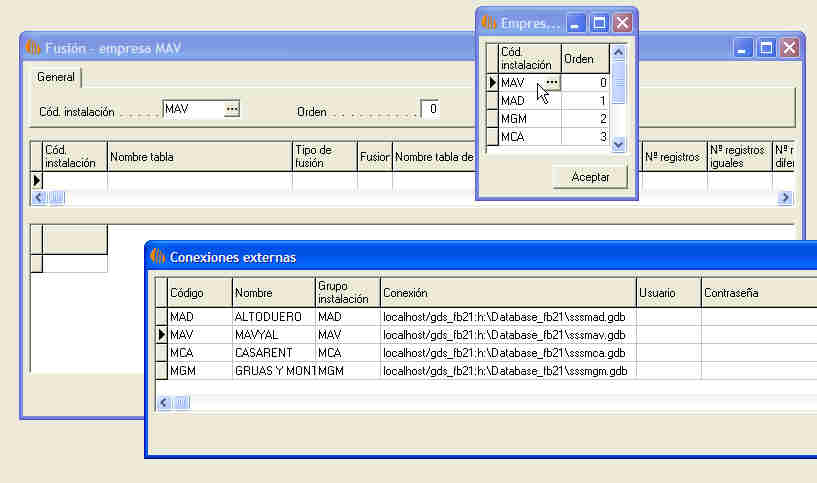Maximize the Fusión window
This screenshot has height=483, width=817.
(766, 48)
